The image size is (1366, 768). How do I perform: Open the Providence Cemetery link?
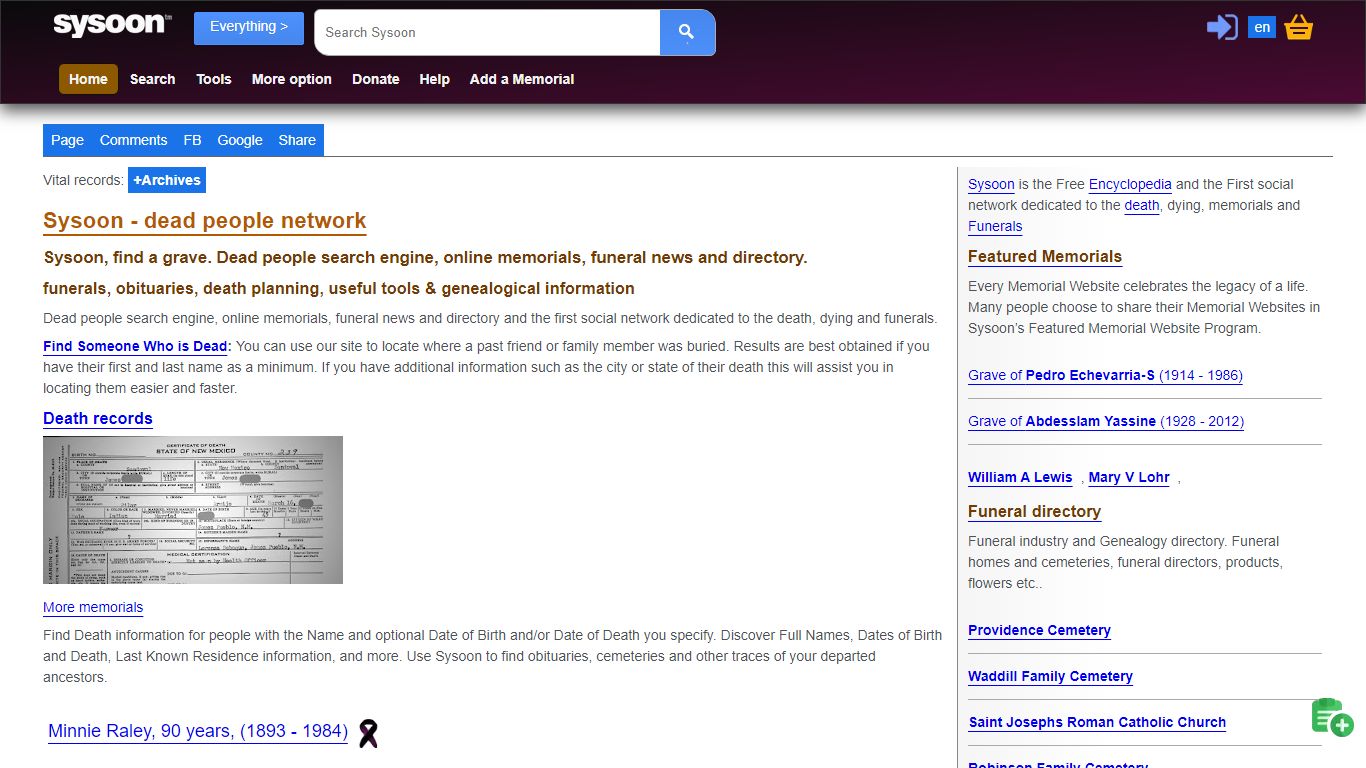click(1039, 630)
